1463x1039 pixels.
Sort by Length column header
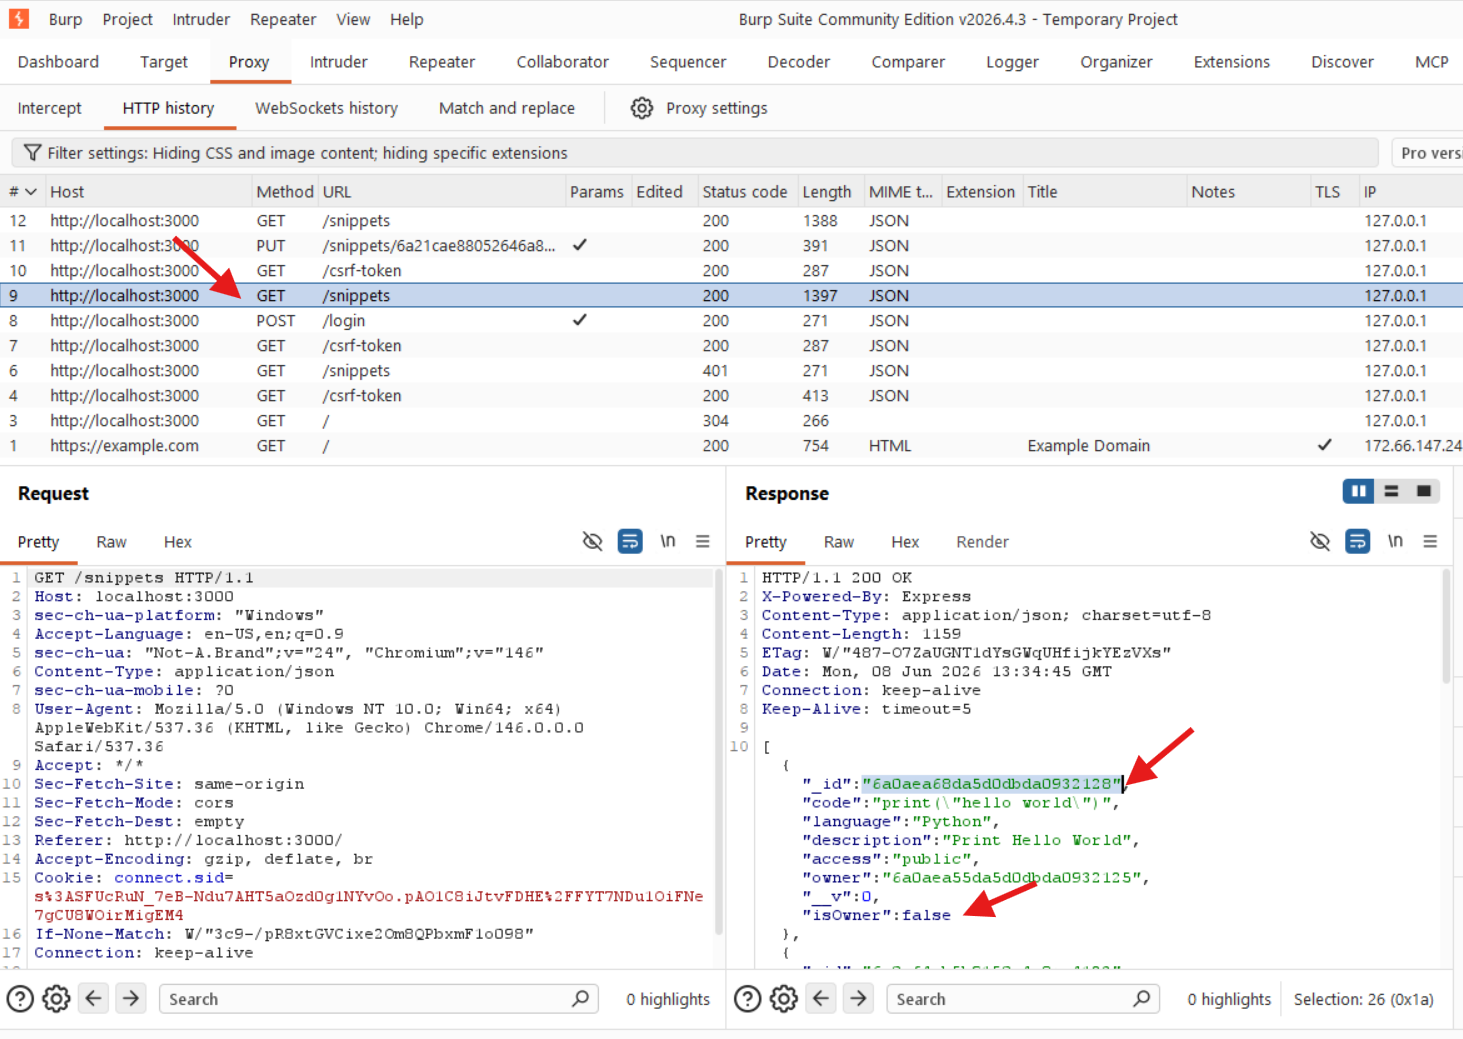[826, 192]
